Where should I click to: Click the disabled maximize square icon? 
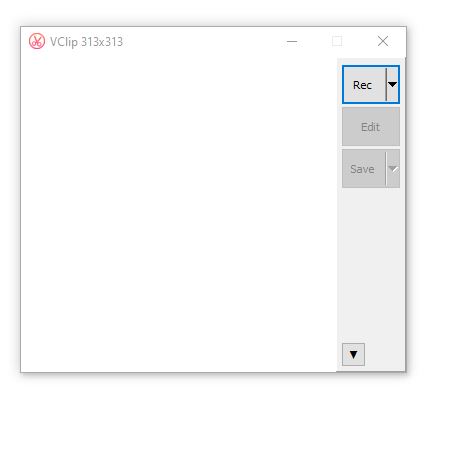coord(337,41)
